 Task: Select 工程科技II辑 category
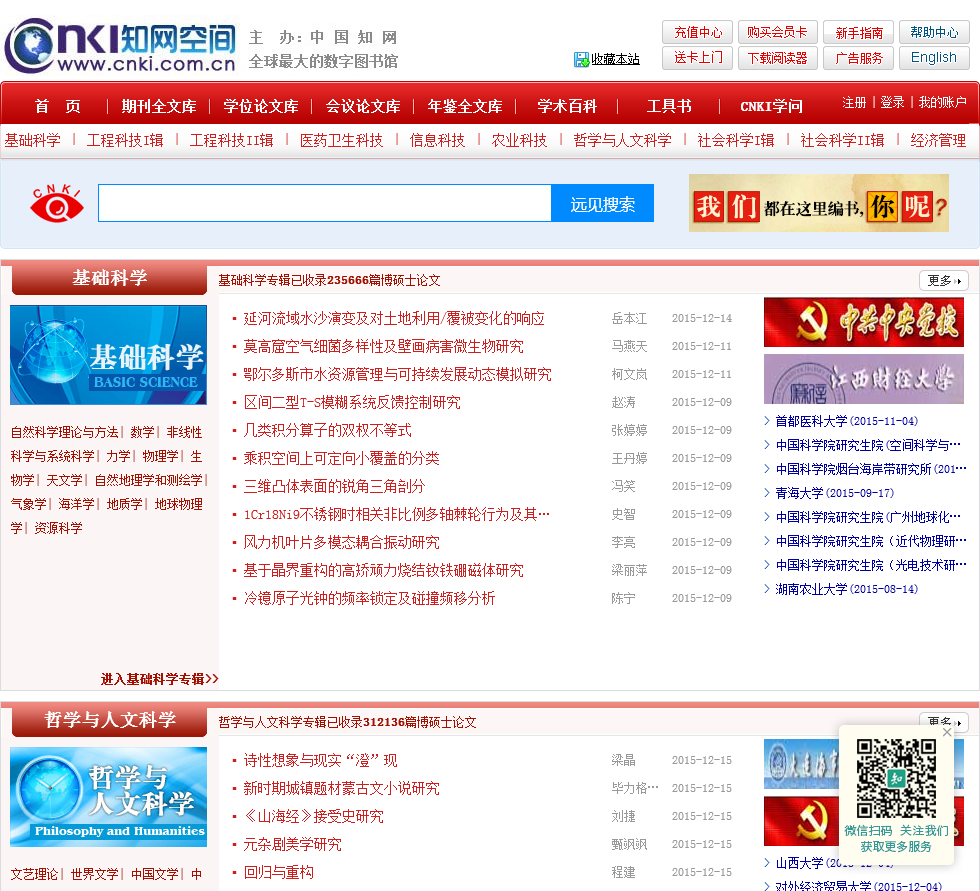231,141
